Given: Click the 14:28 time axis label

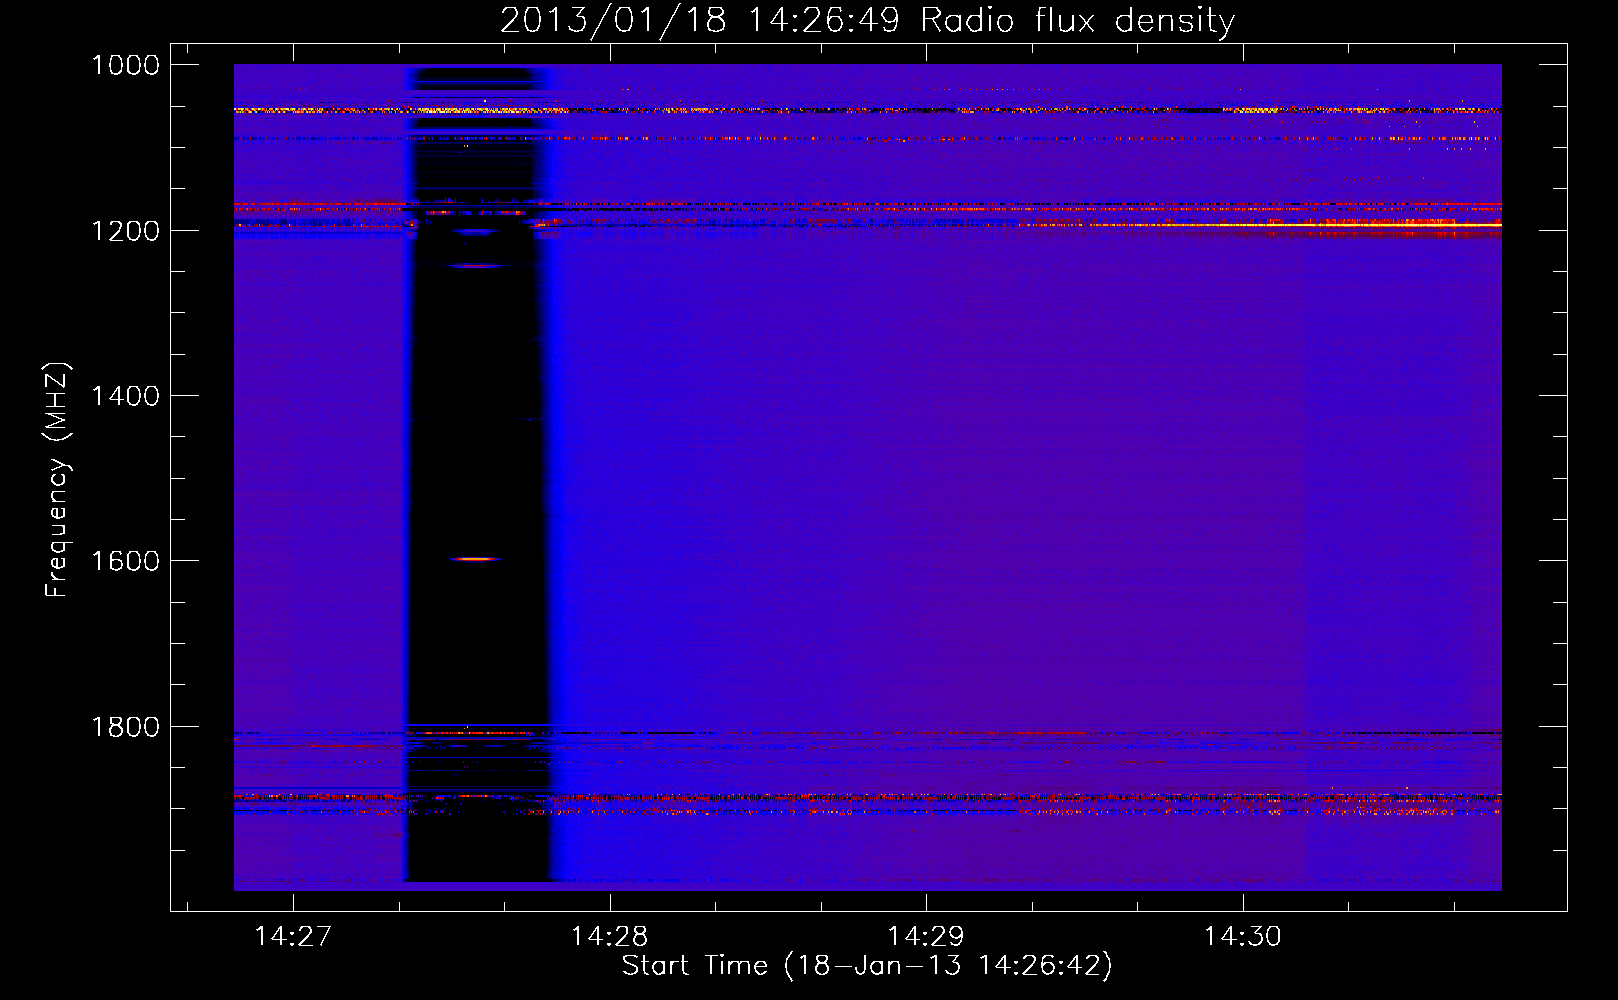Looking at the screenshot, I should tap(609, 937).
